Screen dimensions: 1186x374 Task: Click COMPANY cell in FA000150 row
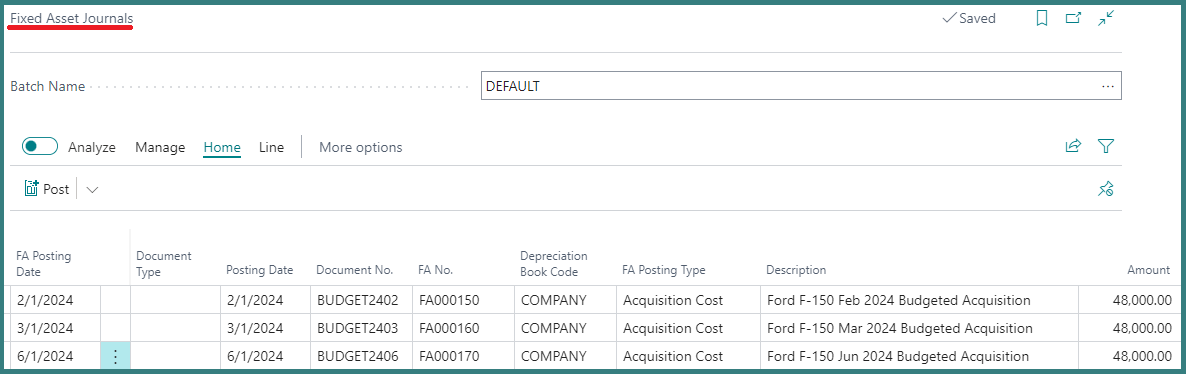(x=565, y=301)
